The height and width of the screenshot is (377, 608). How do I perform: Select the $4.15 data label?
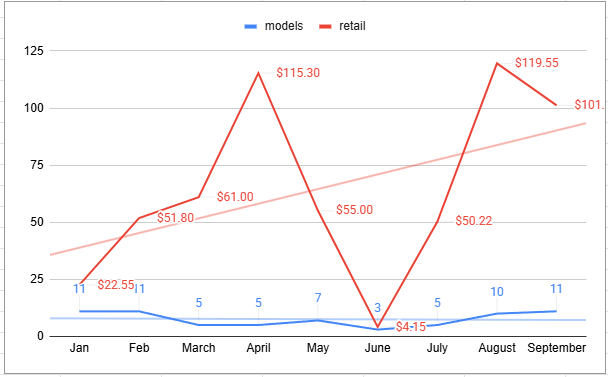(411, 327)
